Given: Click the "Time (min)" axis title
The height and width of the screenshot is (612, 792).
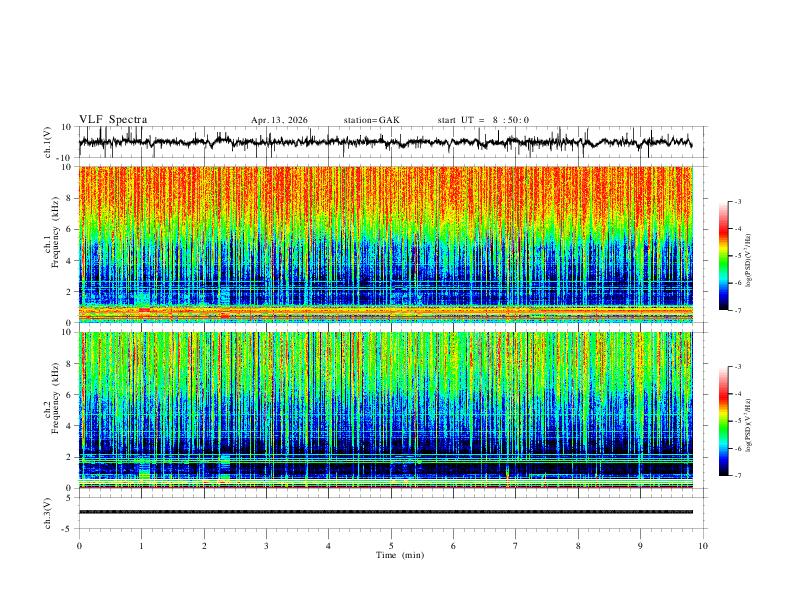Looking at the screenshot, I should (x=400, y=555).
